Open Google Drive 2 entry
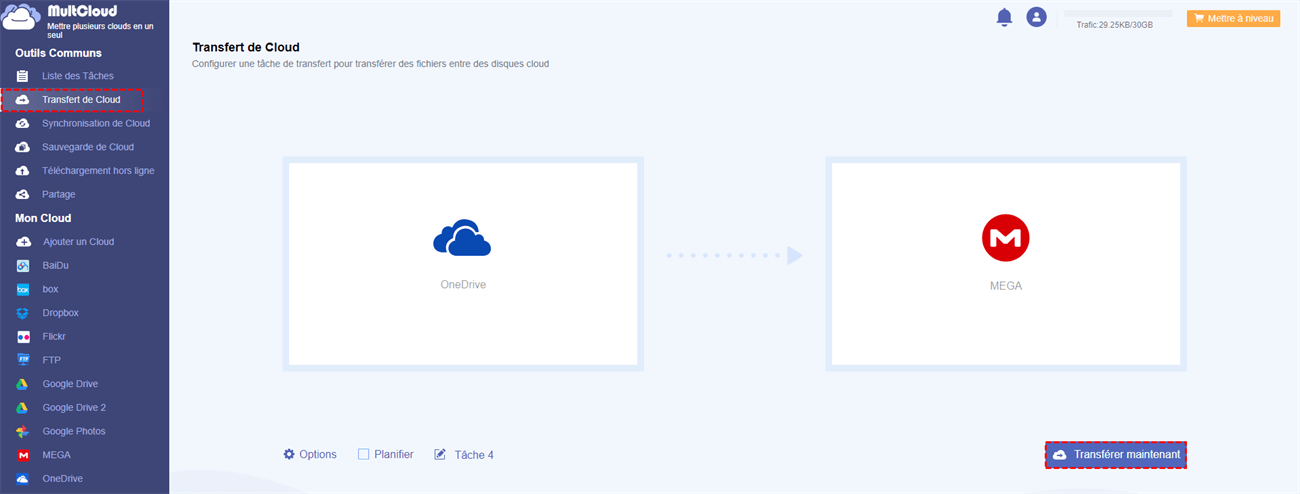This screenshot has height=494, width=1300. pyautogui.click(x=74, y=408)
